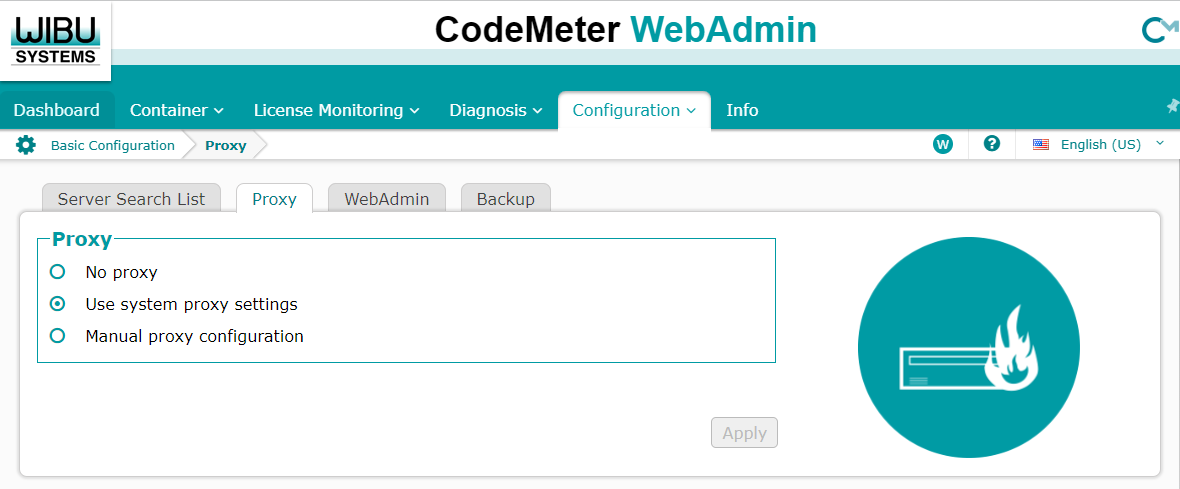Screen dimensions: 1180x489
Task: Go to the Dashboard menu item
Action: click(57, 110)
